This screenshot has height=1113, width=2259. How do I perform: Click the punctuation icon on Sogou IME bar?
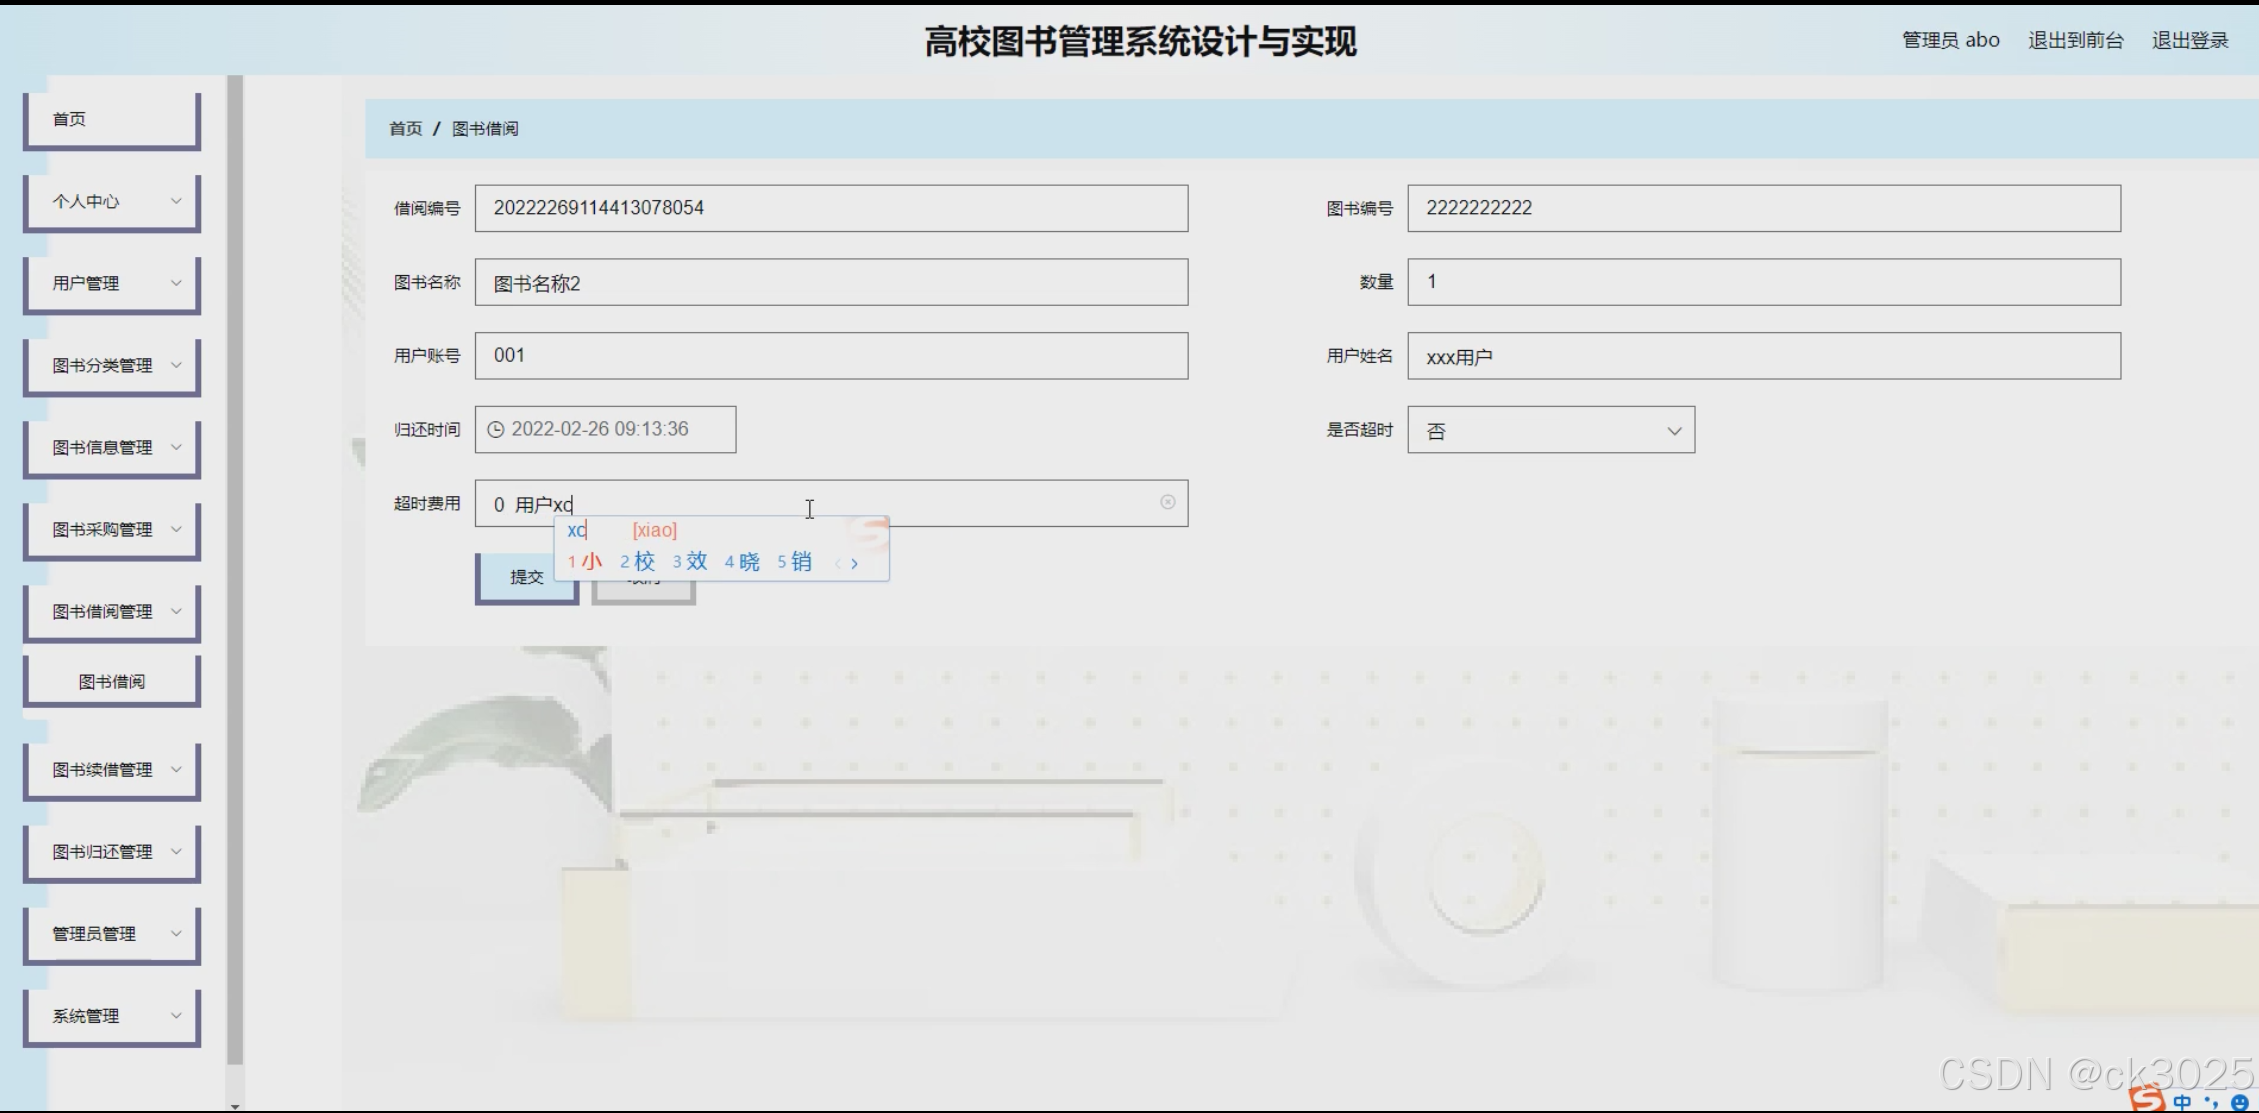(x=2212, y=1103)
